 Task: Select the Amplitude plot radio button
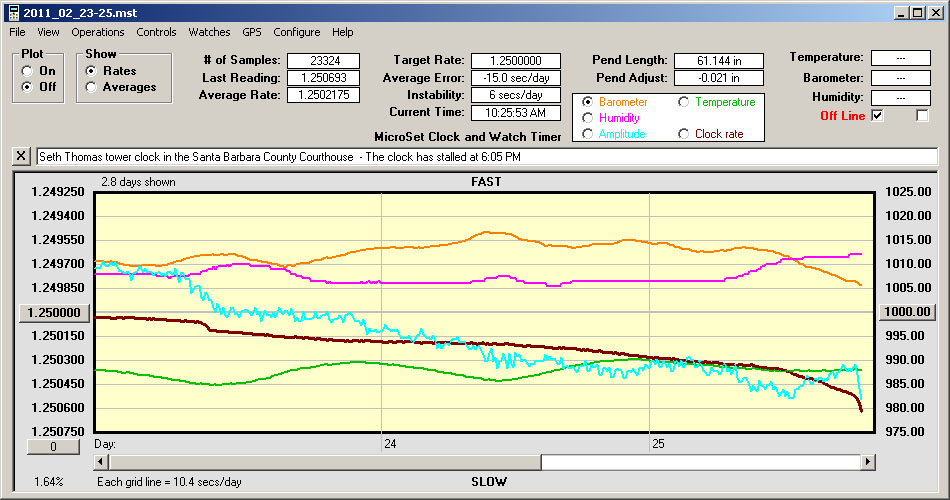[588, 134]
